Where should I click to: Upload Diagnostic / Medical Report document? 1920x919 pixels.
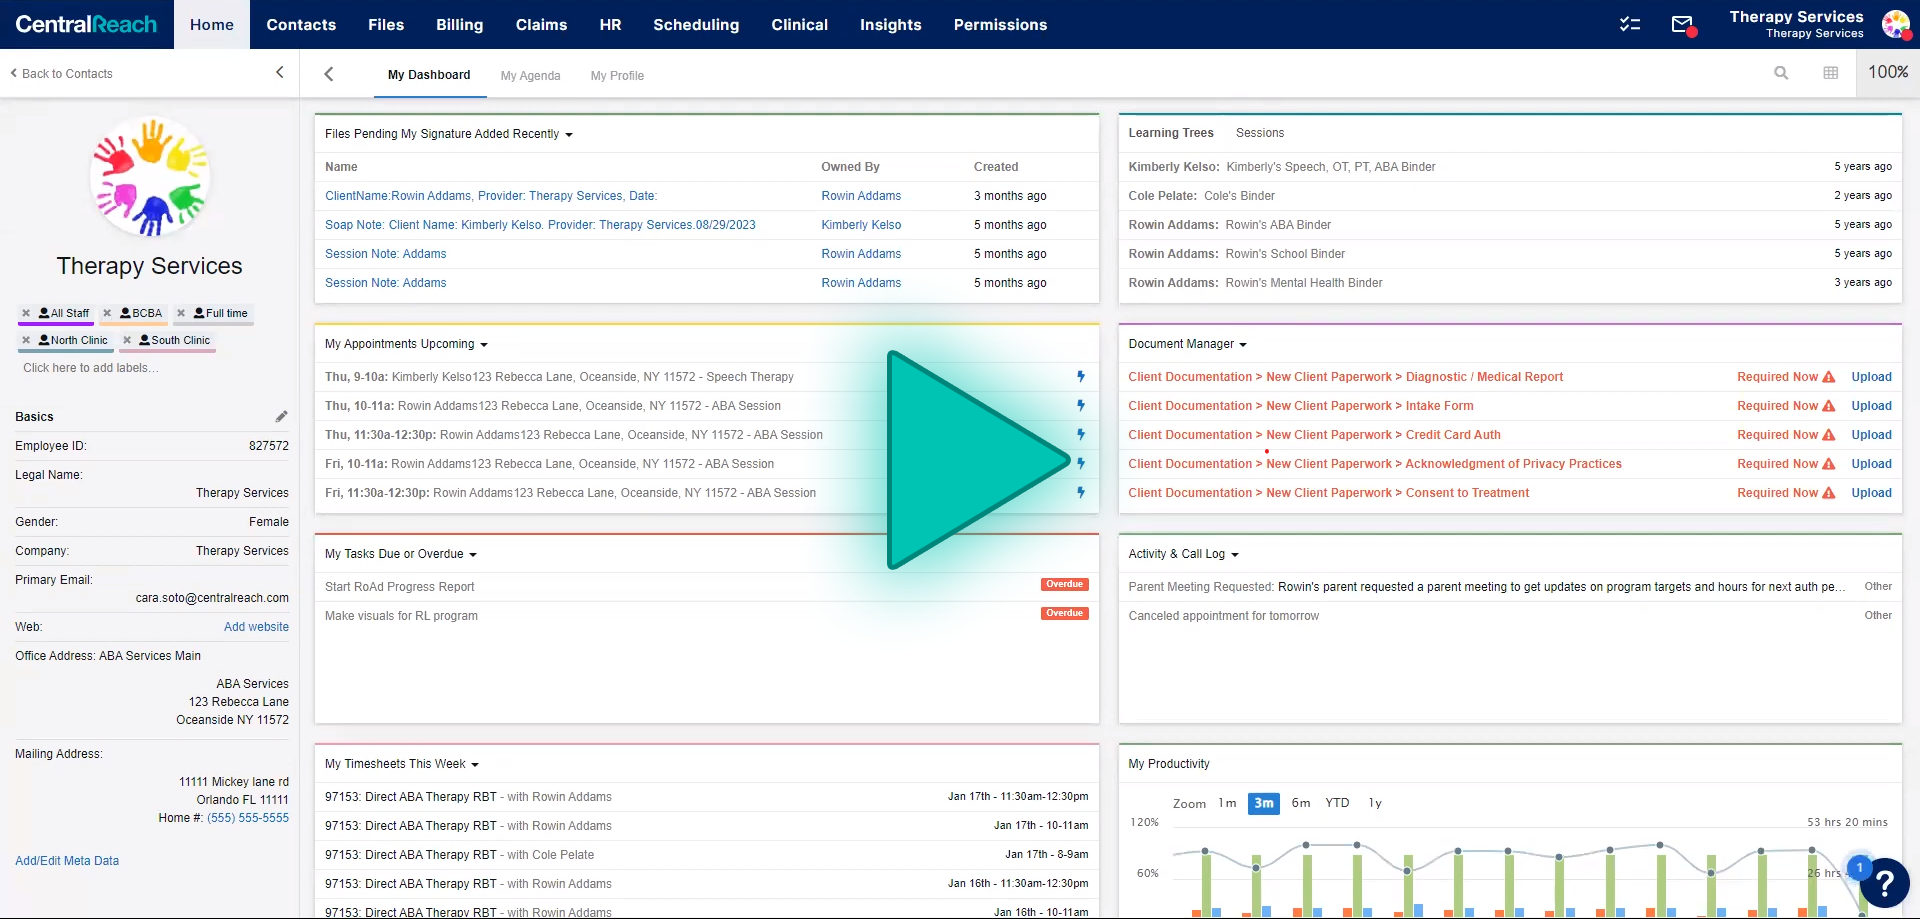[1871, 377]
